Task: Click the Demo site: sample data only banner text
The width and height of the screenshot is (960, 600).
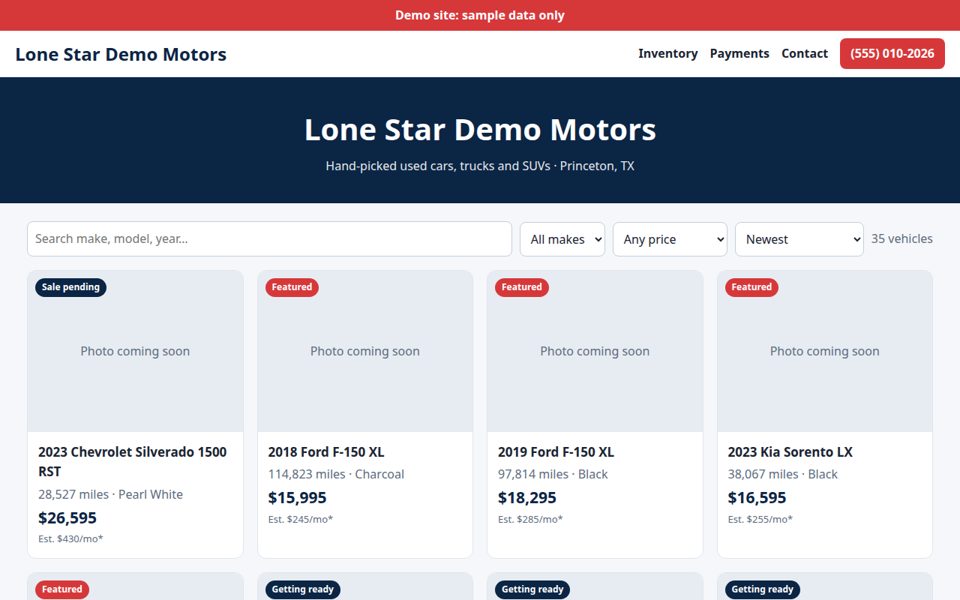Action: tap(479, 15)
